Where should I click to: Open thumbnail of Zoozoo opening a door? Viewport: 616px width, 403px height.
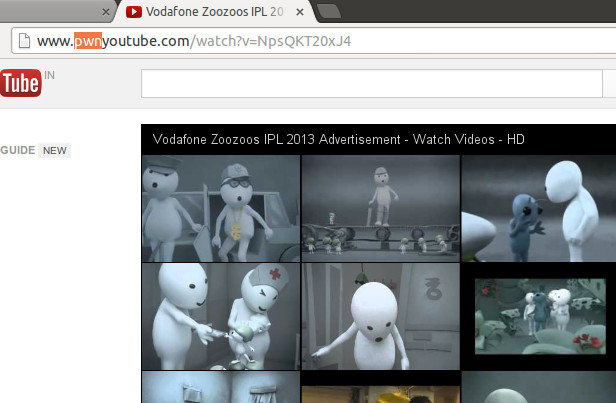[x=381, y=316]
